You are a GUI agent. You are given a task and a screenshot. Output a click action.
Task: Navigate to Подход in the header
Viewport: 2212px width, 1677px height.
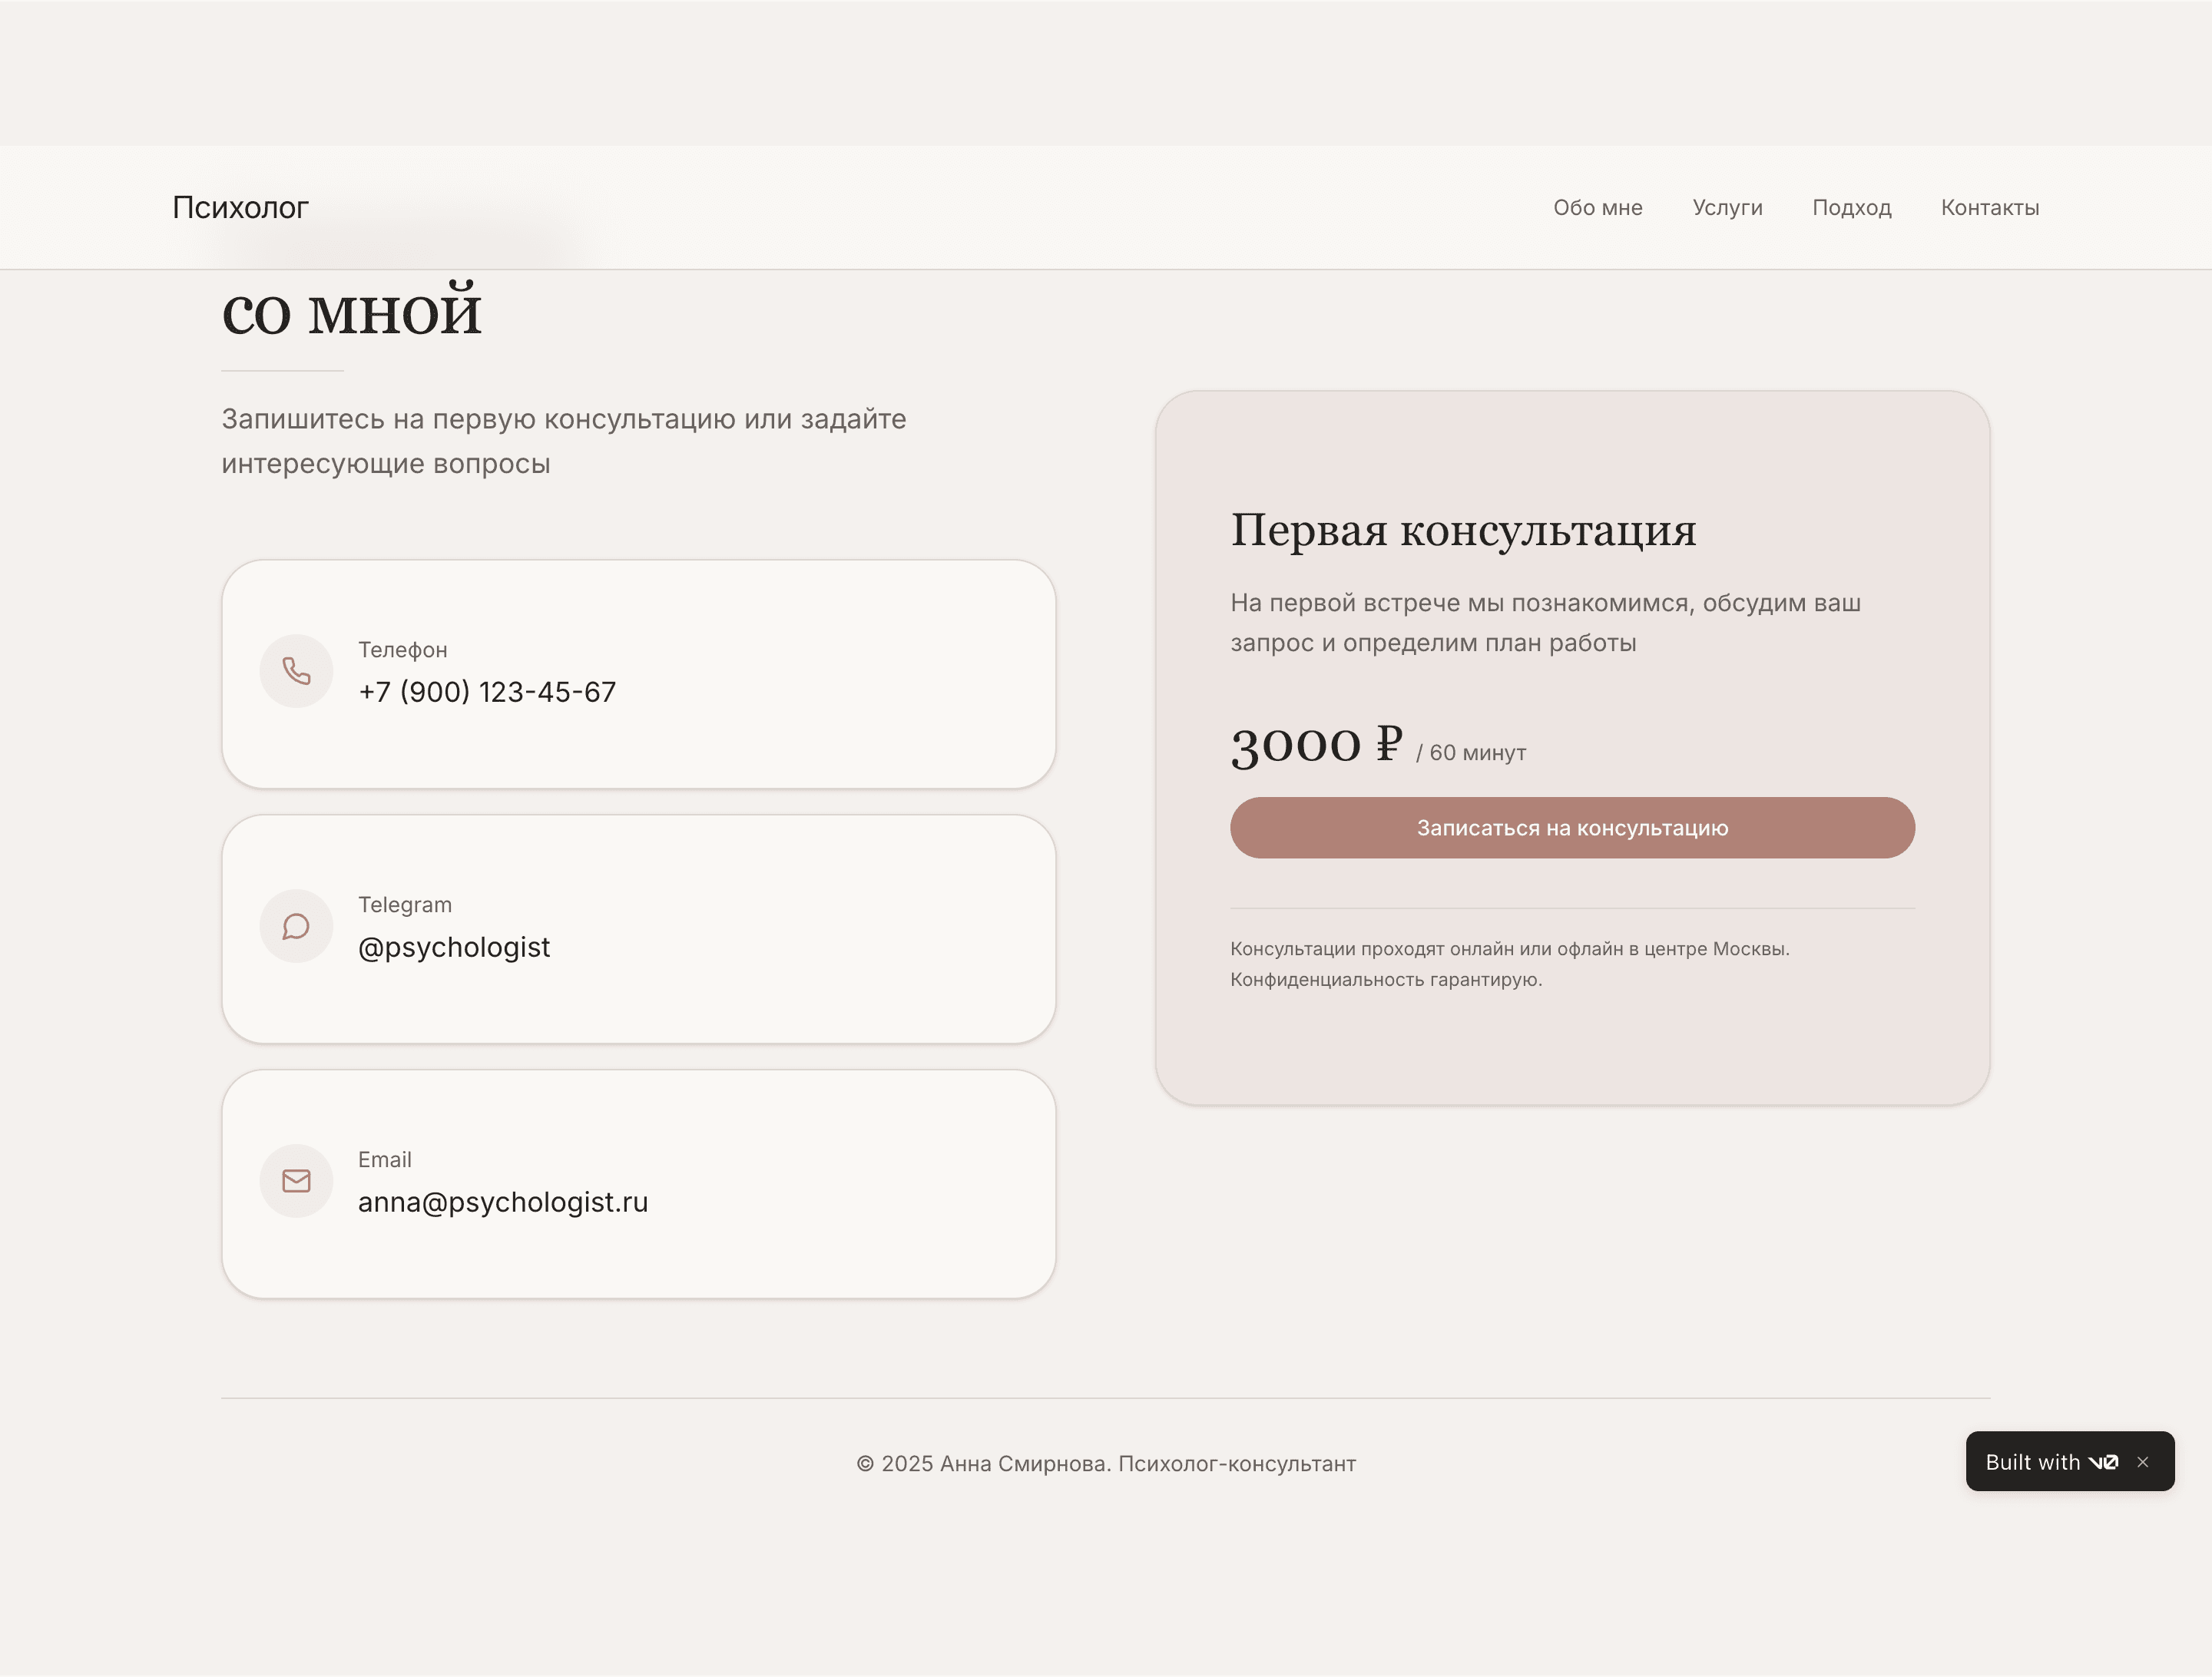click(x=1851, y=208)
